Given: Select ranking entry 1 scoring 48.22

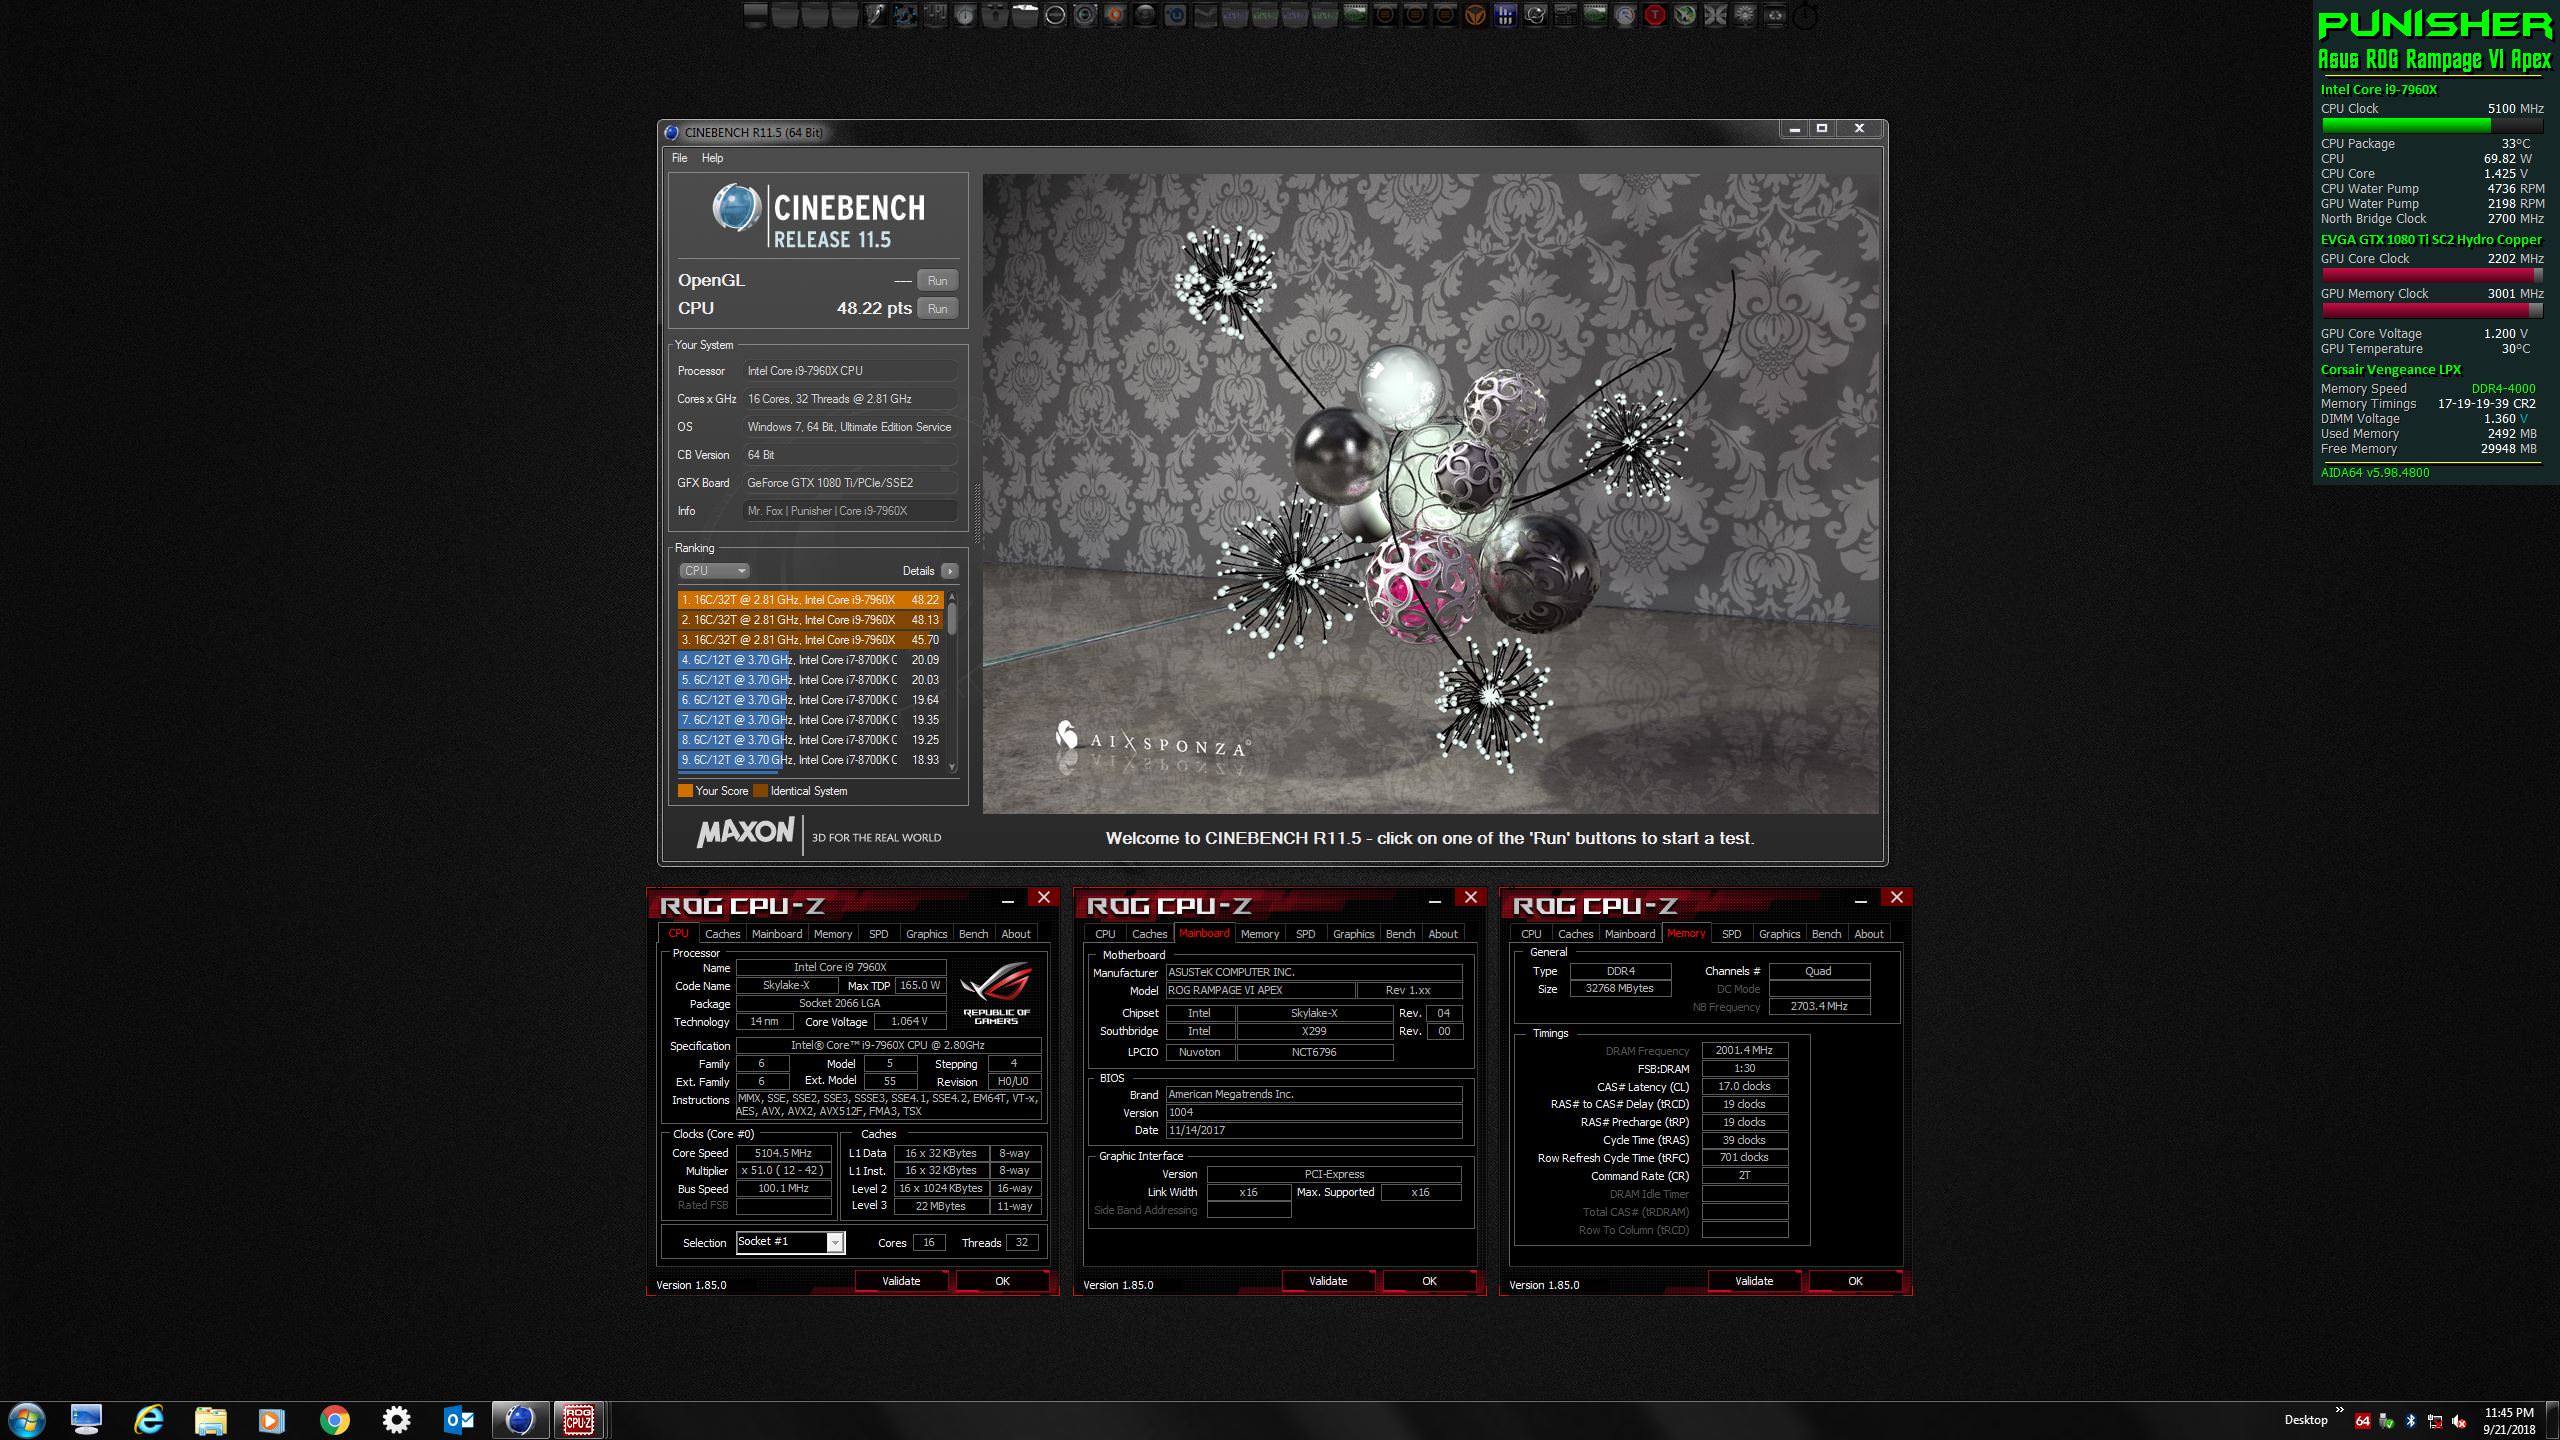Looking at the screenshot, I should pyautogui.click(x=810, y=600).
